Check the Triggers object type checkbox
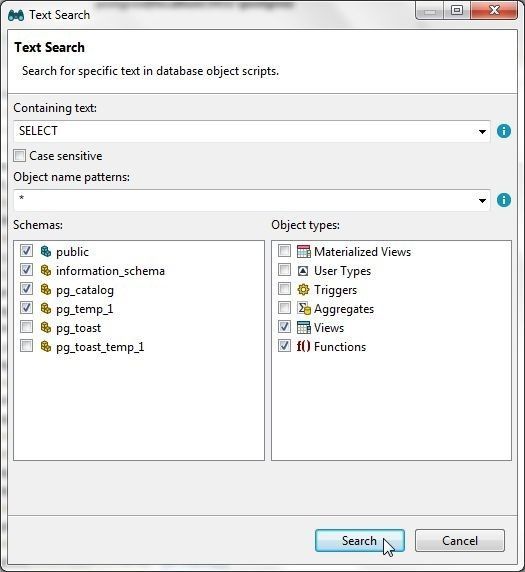 coord(284,289)
